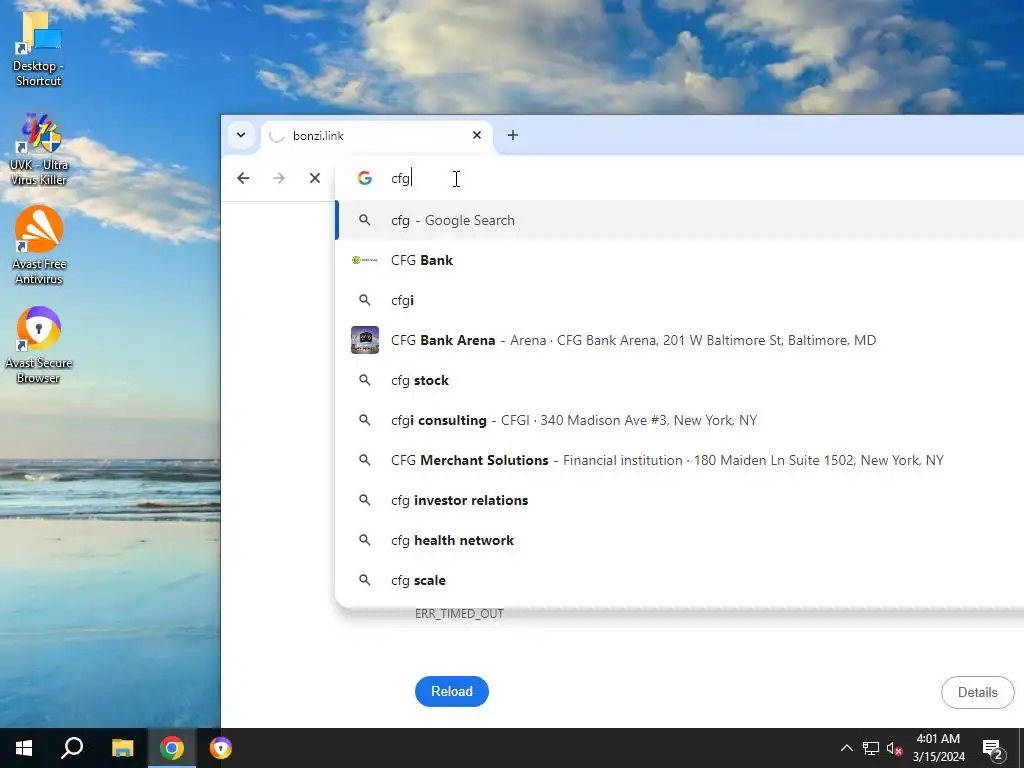Screen dimensions: 1024x768
Task: Choose the CFG Bank suggestion
Action: point(679,260)
